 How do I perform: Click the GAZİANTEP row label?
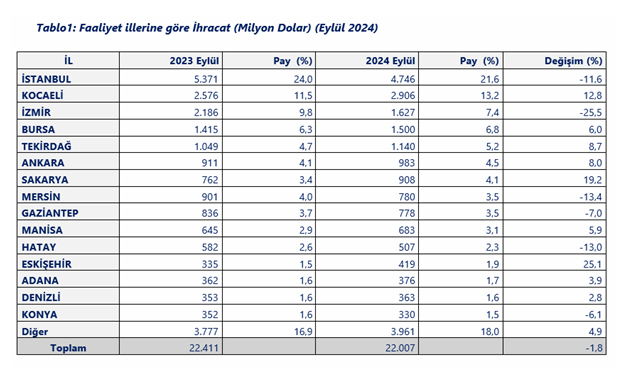point(50,213)
